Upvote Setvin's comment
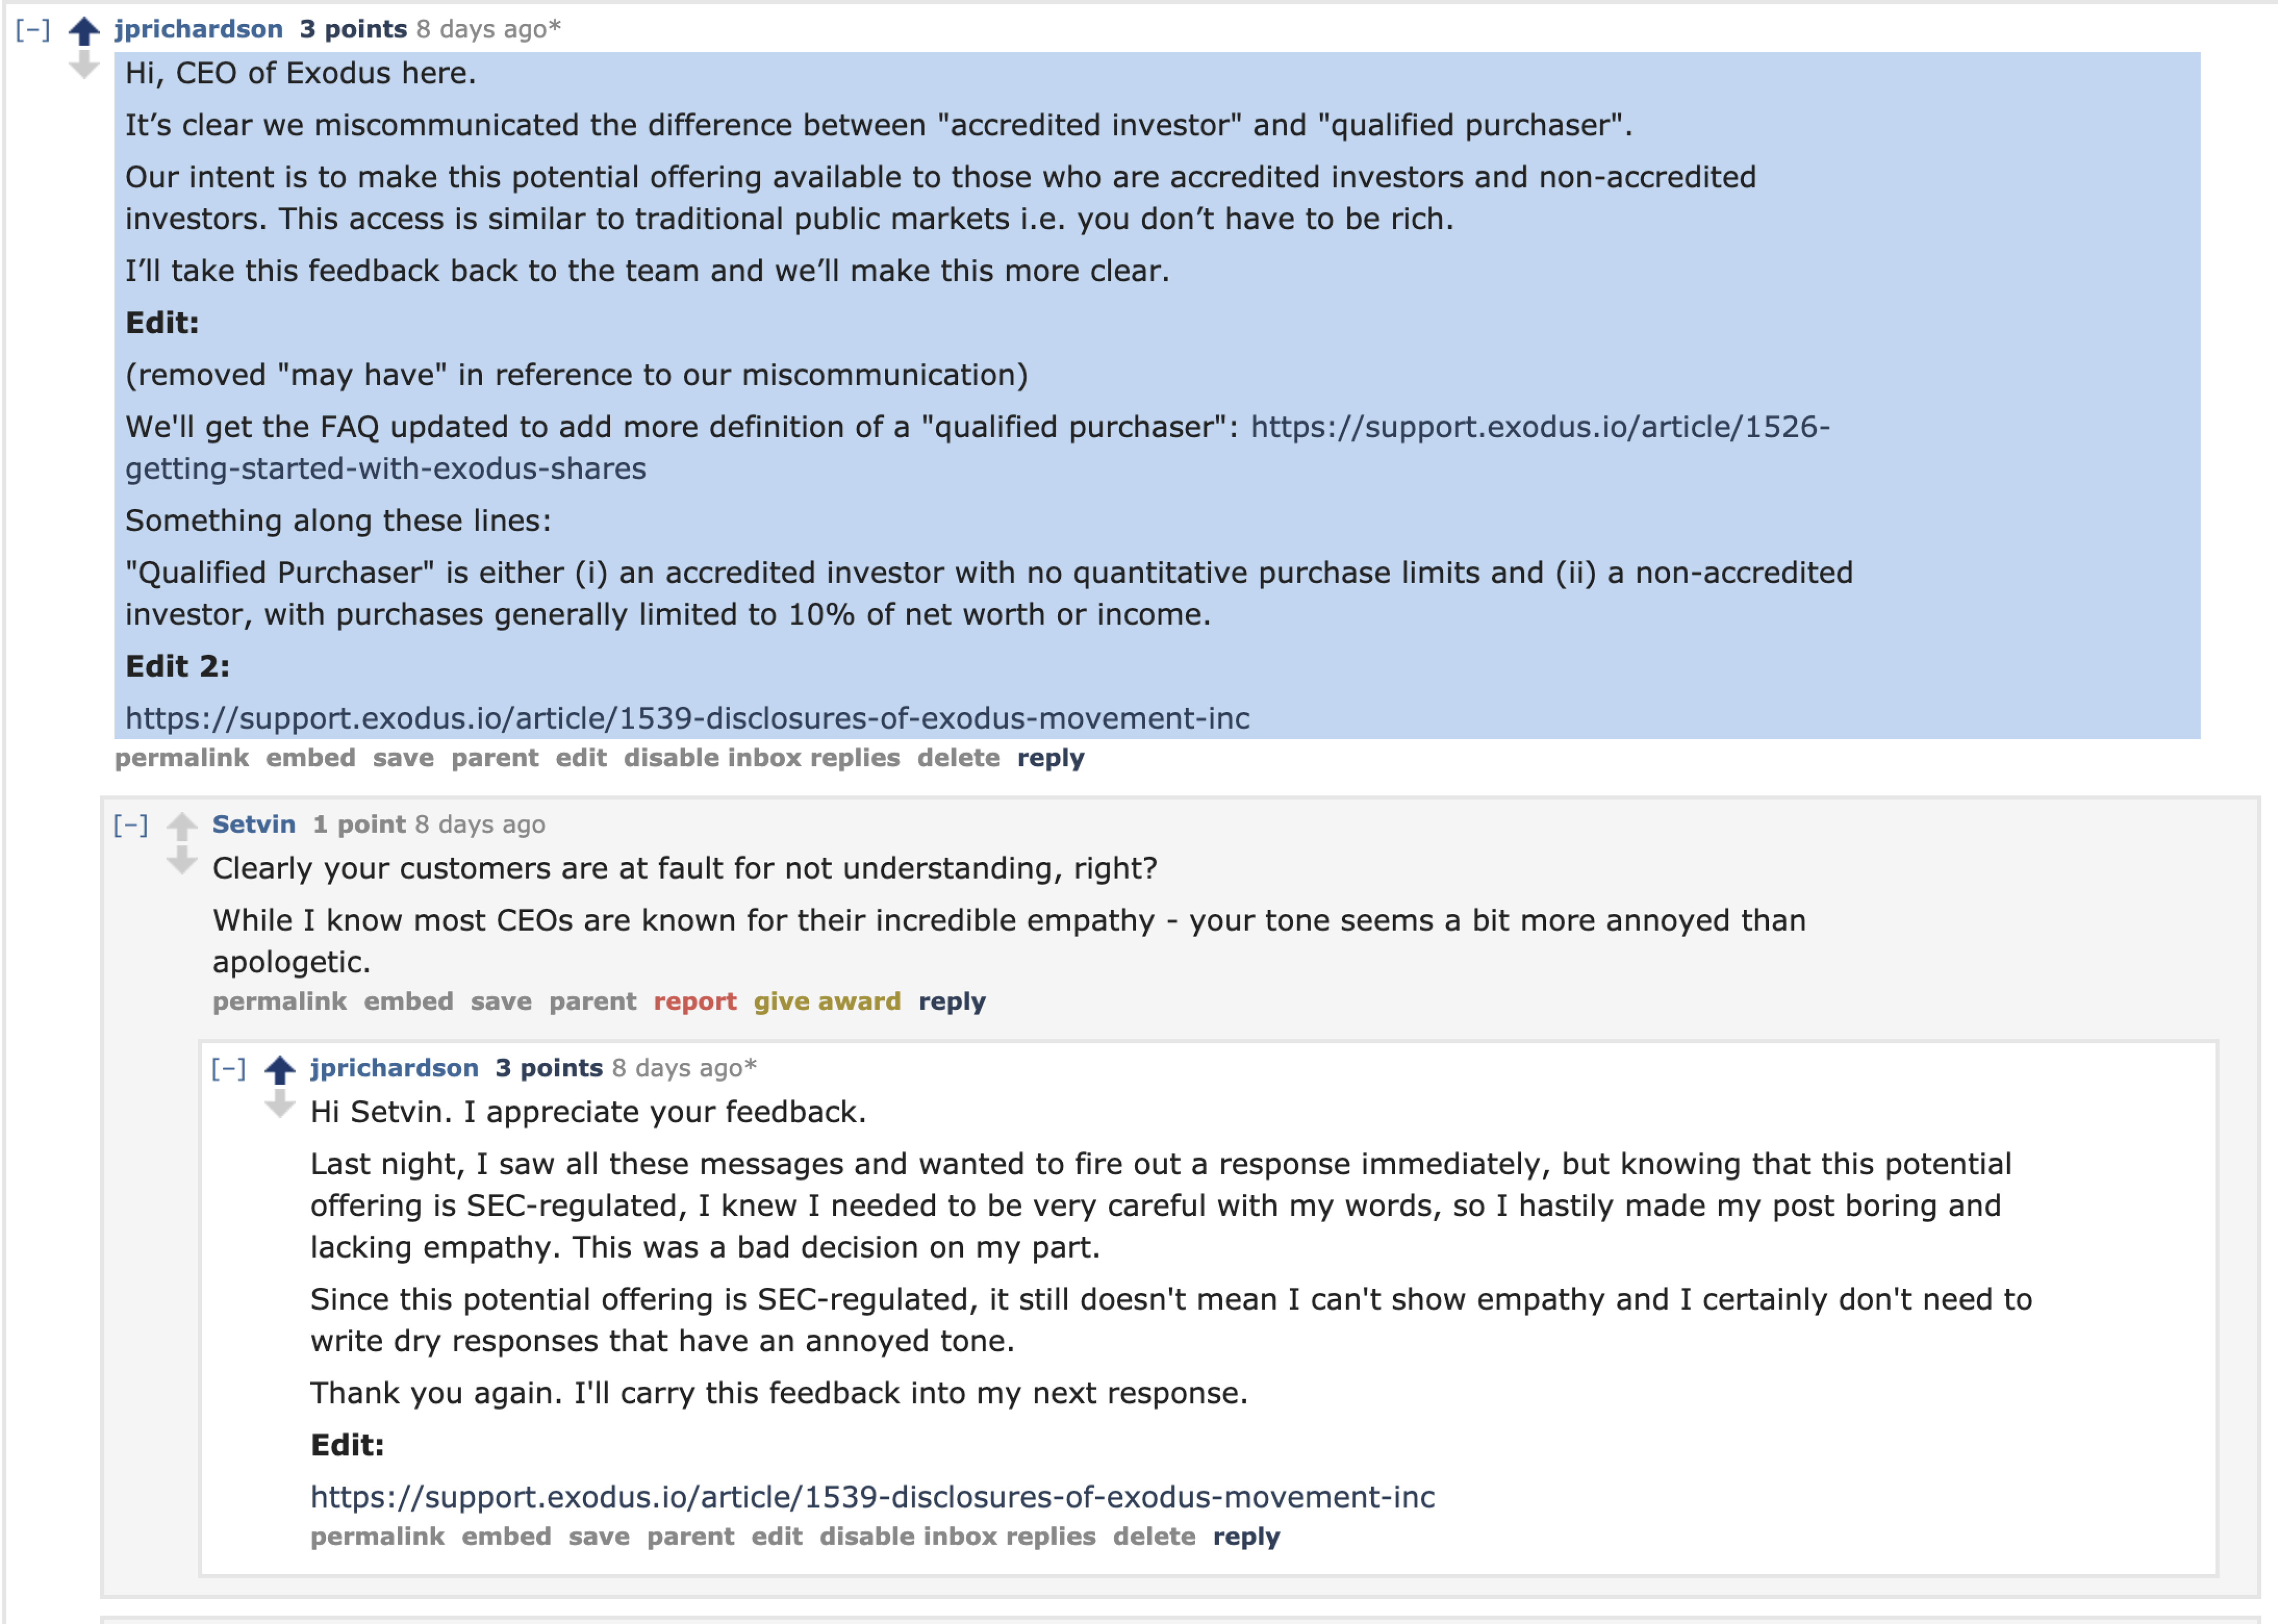 pyautogui.click(x=181, y=826)
